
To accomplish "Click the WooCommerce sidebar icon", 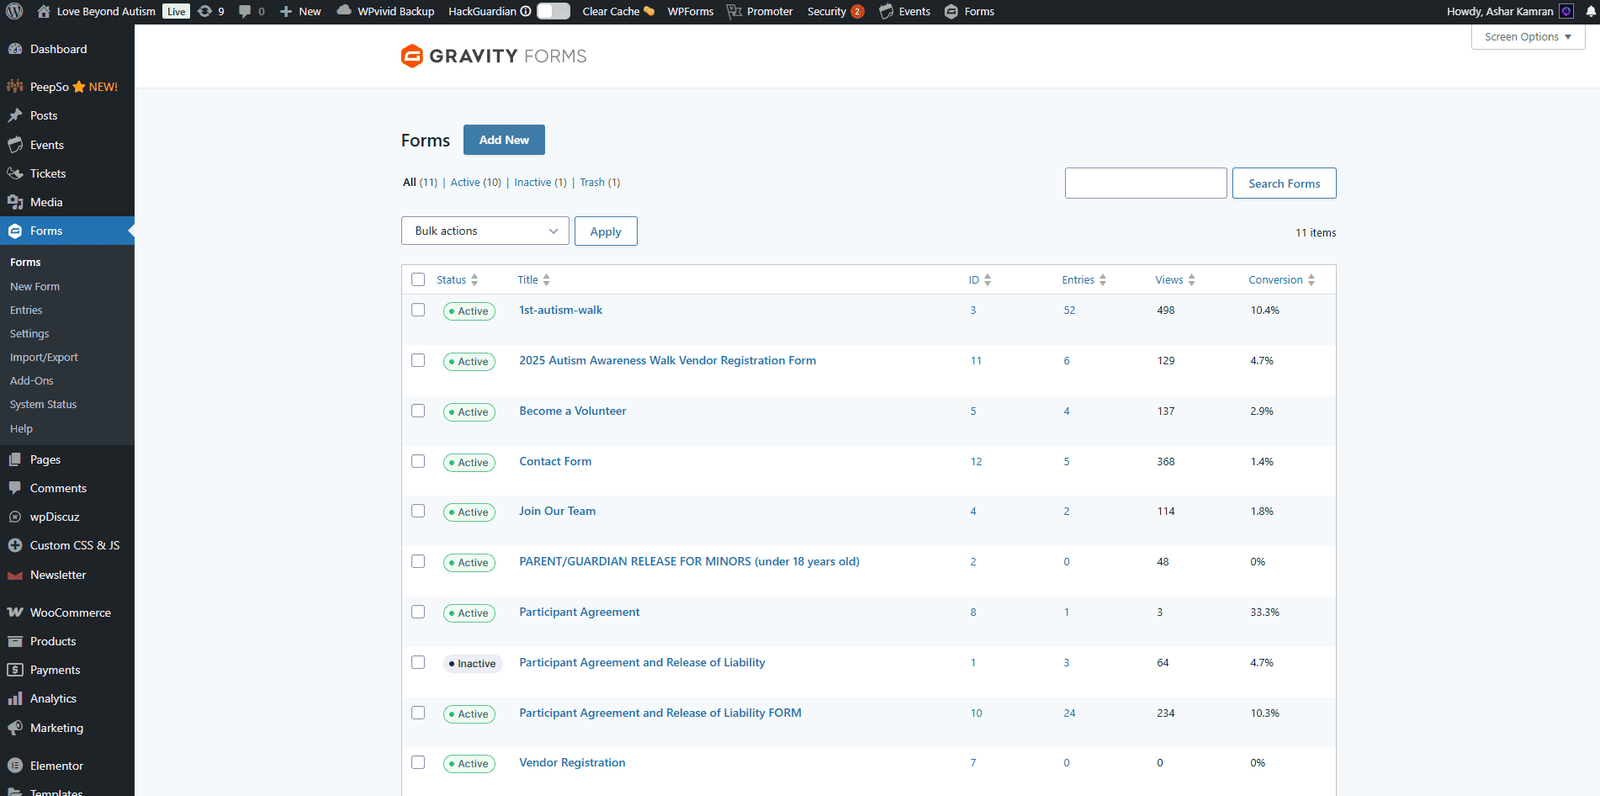I will pyautogui.click(x=15, y=612).
